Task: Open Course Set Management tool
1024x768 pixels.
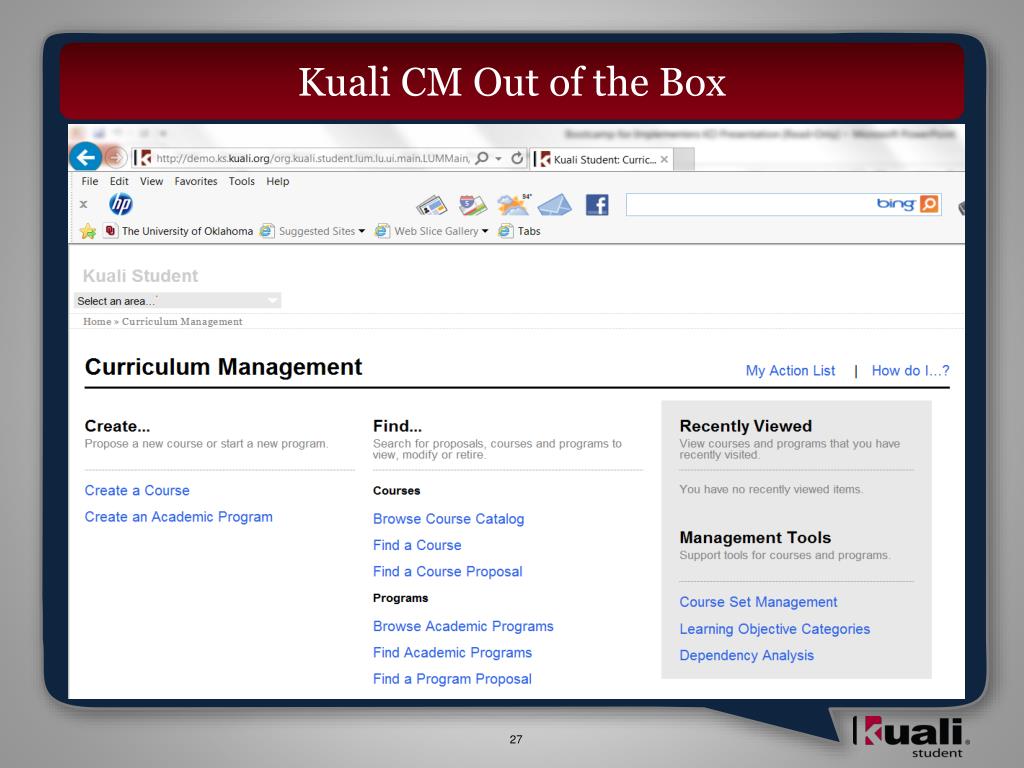Action: (758, 602)
